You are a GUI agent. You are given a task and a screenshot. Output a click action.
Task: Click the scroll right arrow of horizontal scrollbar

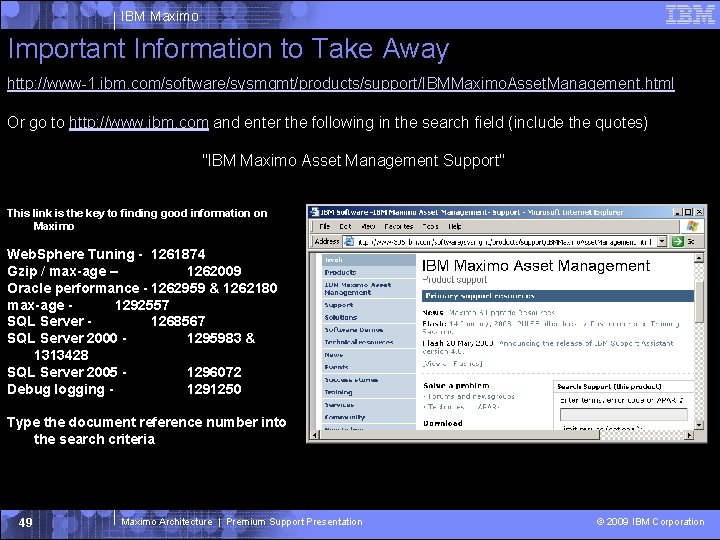689,434
